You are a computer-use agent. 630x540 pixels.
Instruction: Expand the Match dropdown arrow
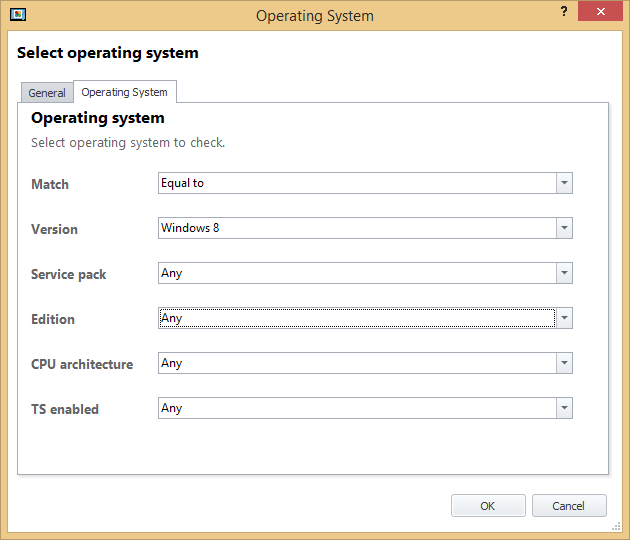pyautogui.click(x=564, y=183)
